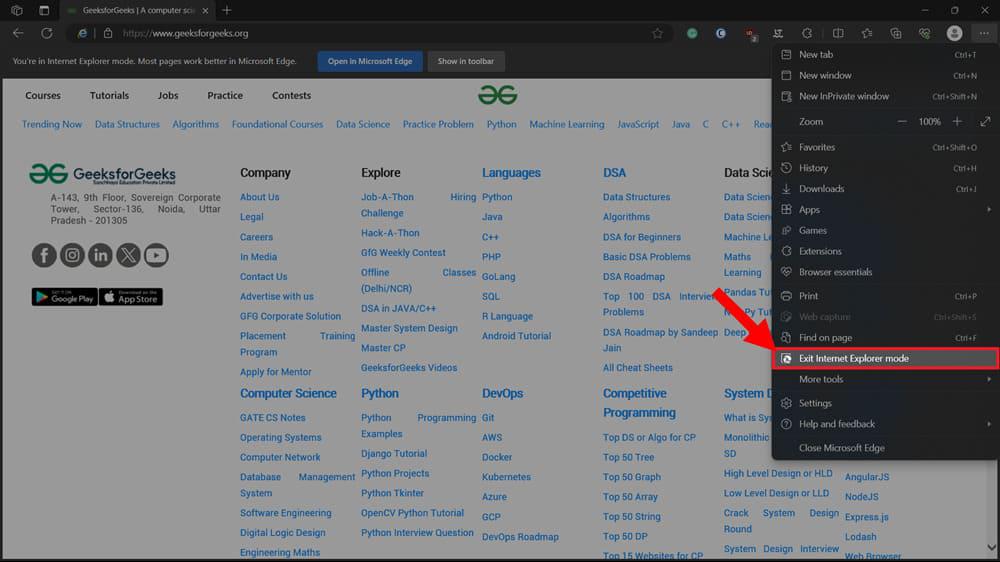The width and height of the screenshot is (1000, 562).
Task: Open Browser essentials heart icon in toolbar
Action: click(924, 33)
